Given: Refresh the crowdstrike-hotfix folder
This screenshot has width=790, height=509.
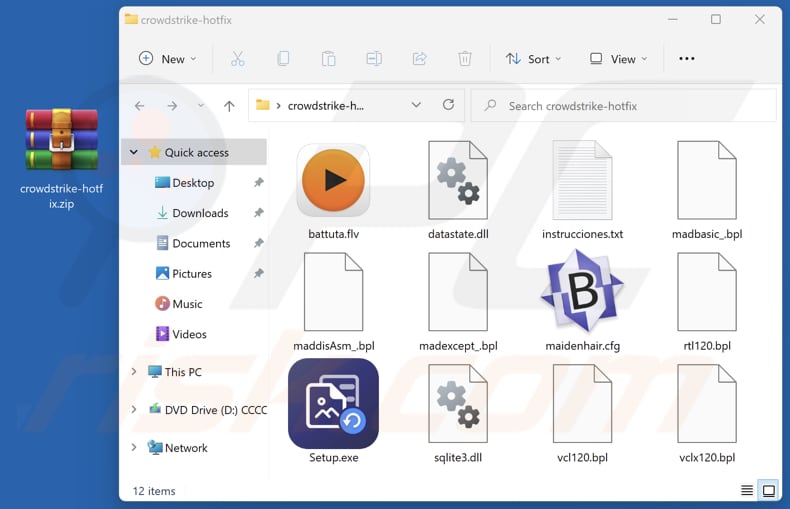Looking at the screenshot, I should (448, 105).
